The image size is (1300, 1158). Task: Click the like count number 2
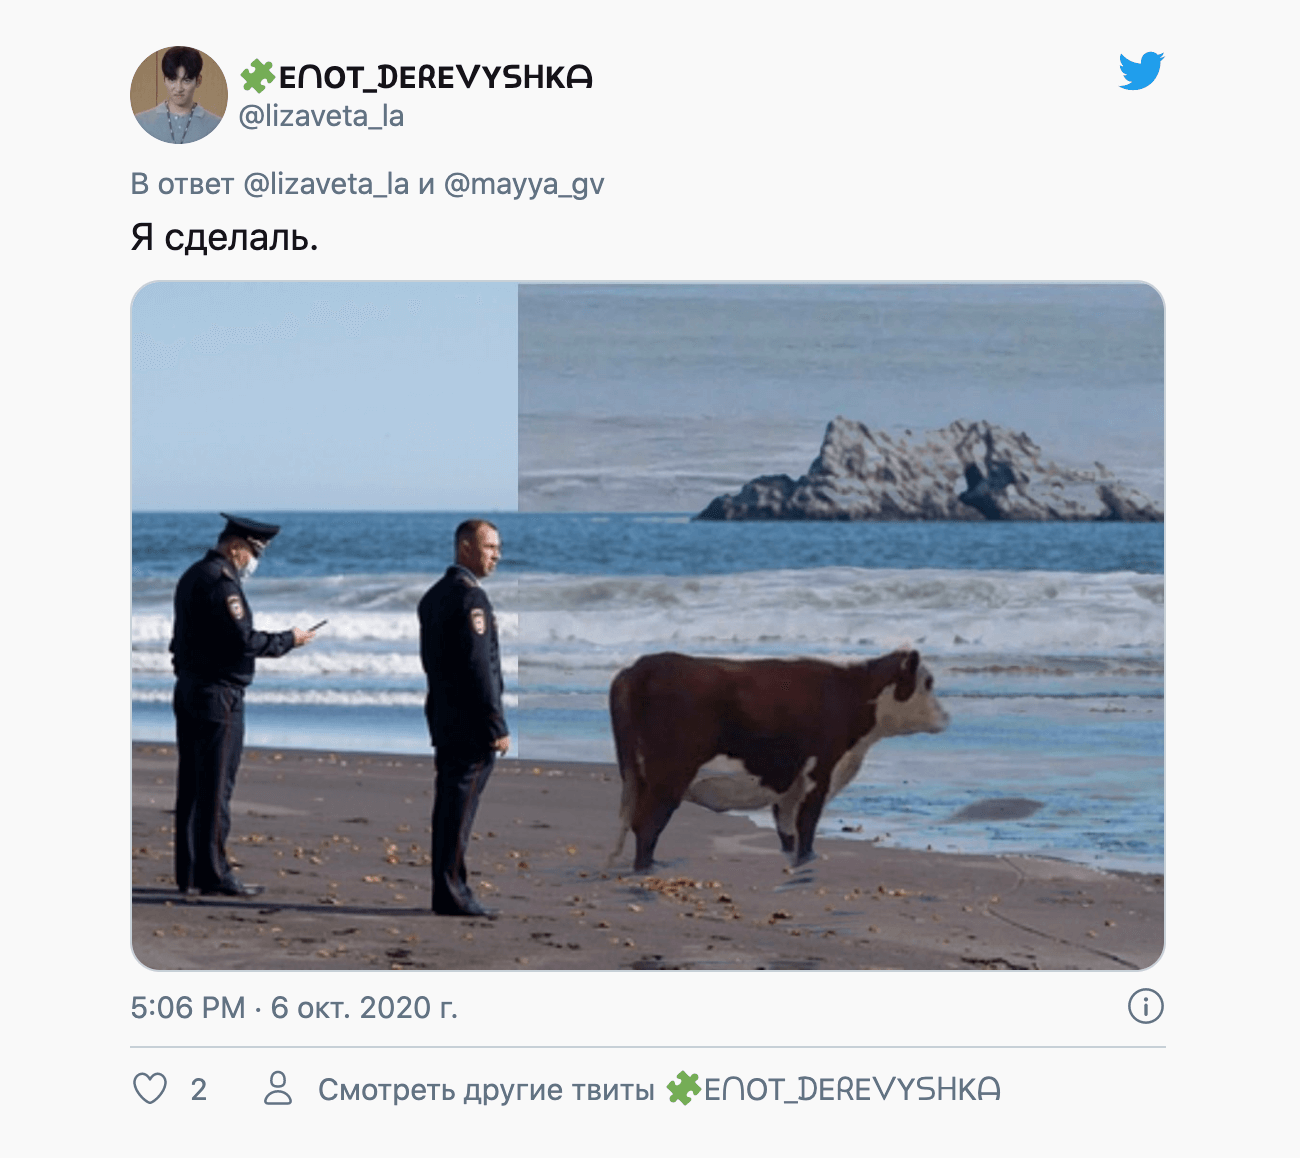(199, 1089)
